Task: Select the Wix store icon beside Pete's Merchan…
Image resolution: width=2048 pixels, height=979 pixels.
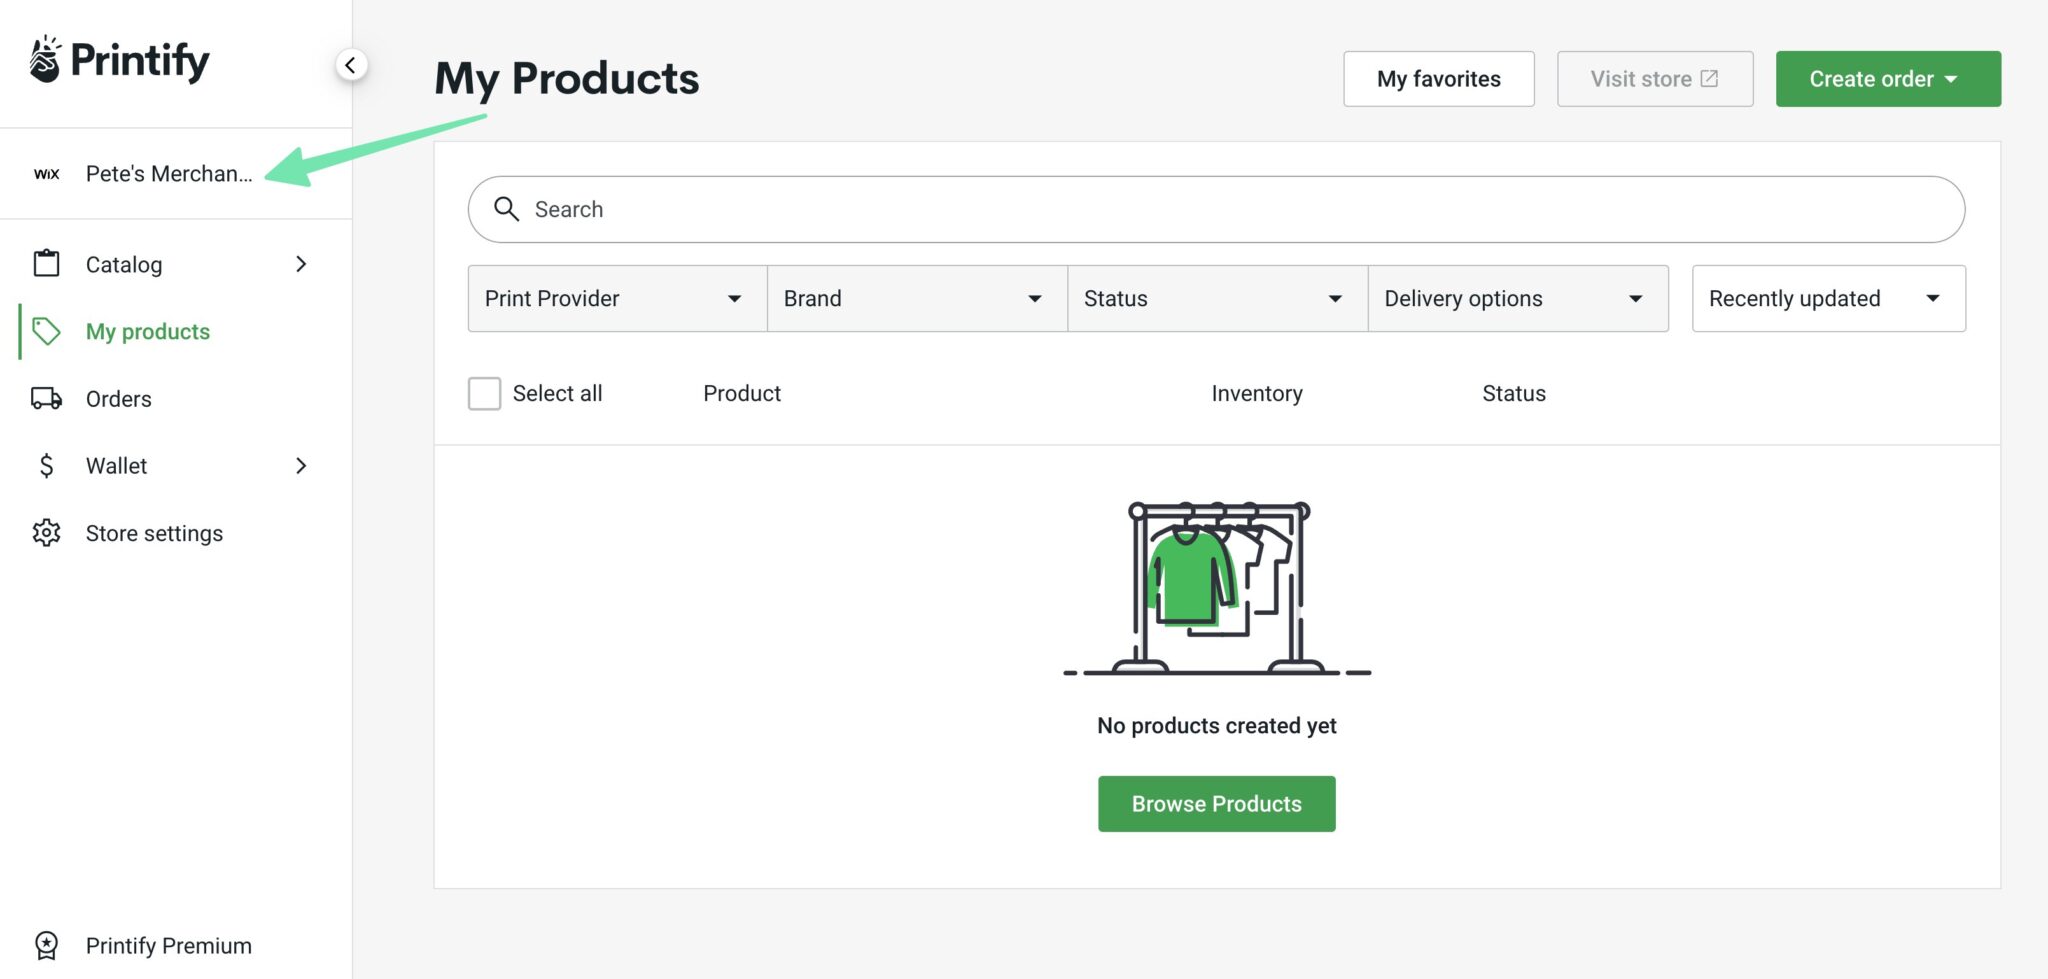Action: 46,173
